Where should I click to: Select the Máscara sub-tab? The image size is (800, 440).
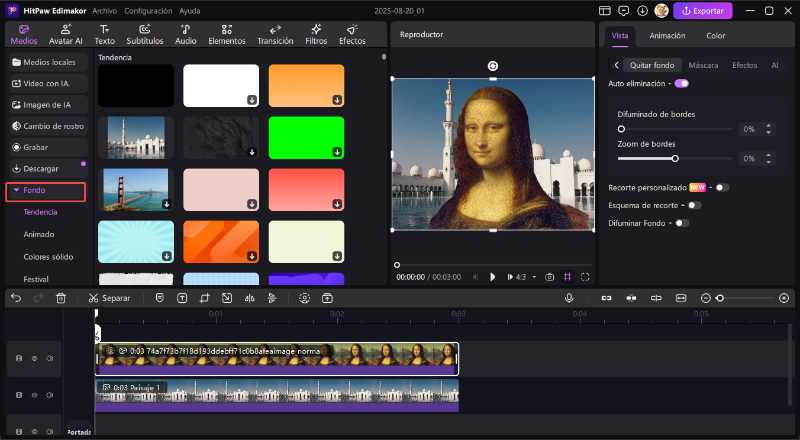703,65
